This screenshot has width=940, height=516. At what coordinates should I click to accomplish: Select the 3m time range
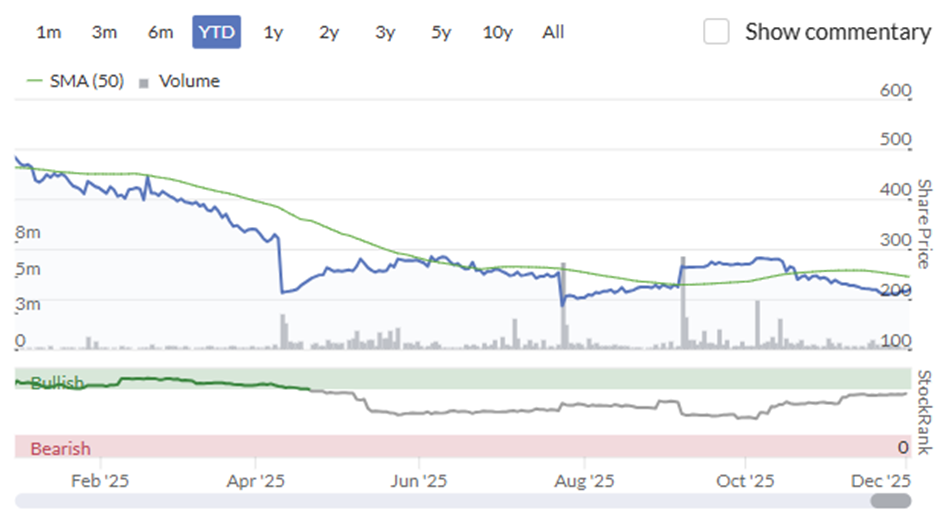(104, 32)
